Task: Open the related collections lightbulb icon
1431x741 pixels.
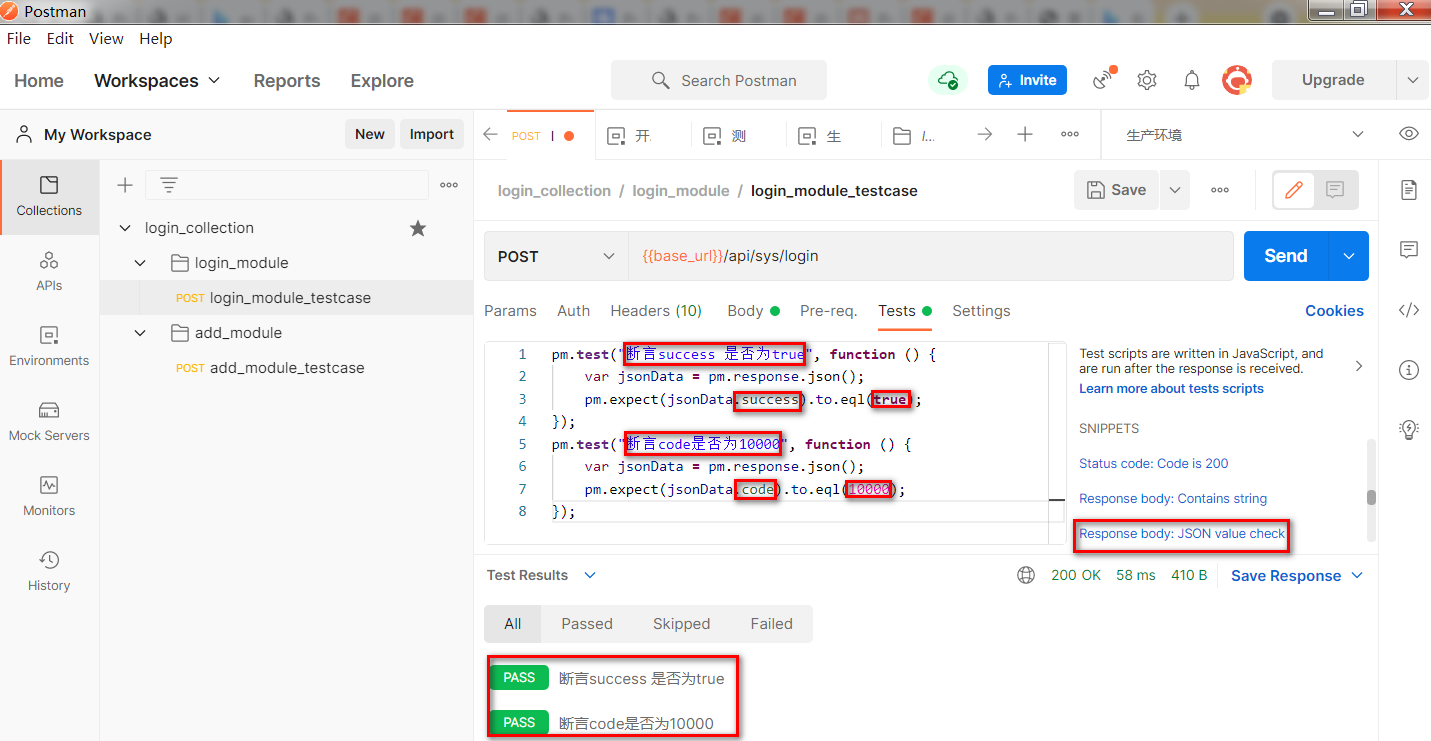Action: (x=1409, y=430)
